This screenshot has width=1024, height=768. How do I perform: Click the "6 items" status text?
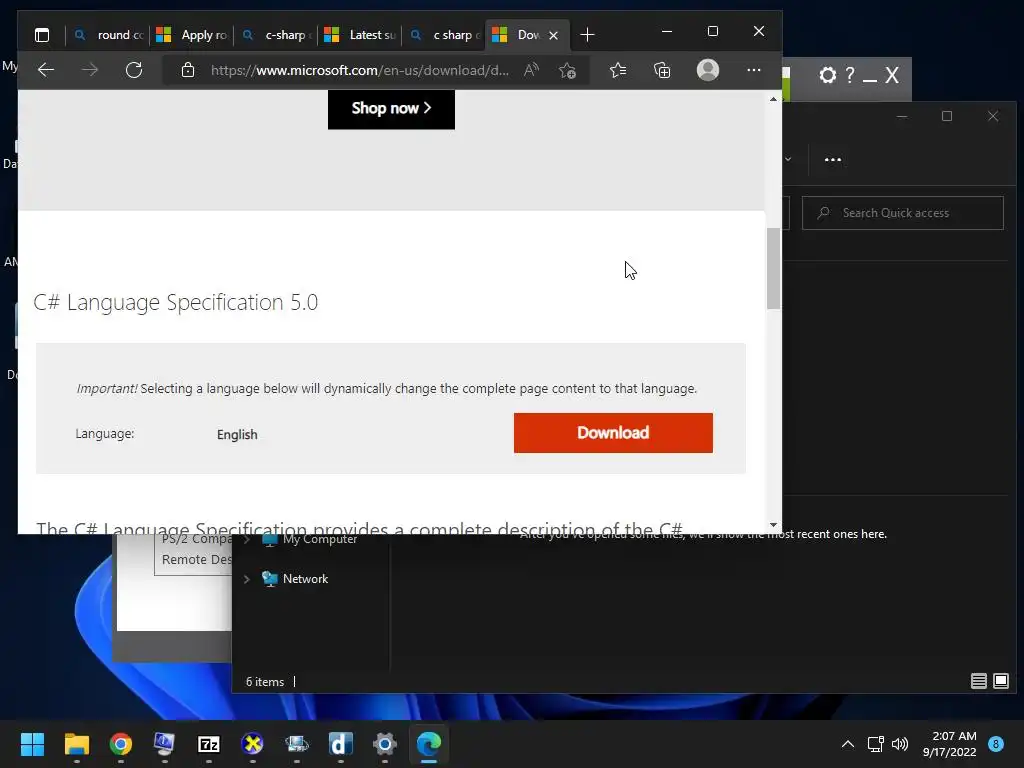coord(264,682)
